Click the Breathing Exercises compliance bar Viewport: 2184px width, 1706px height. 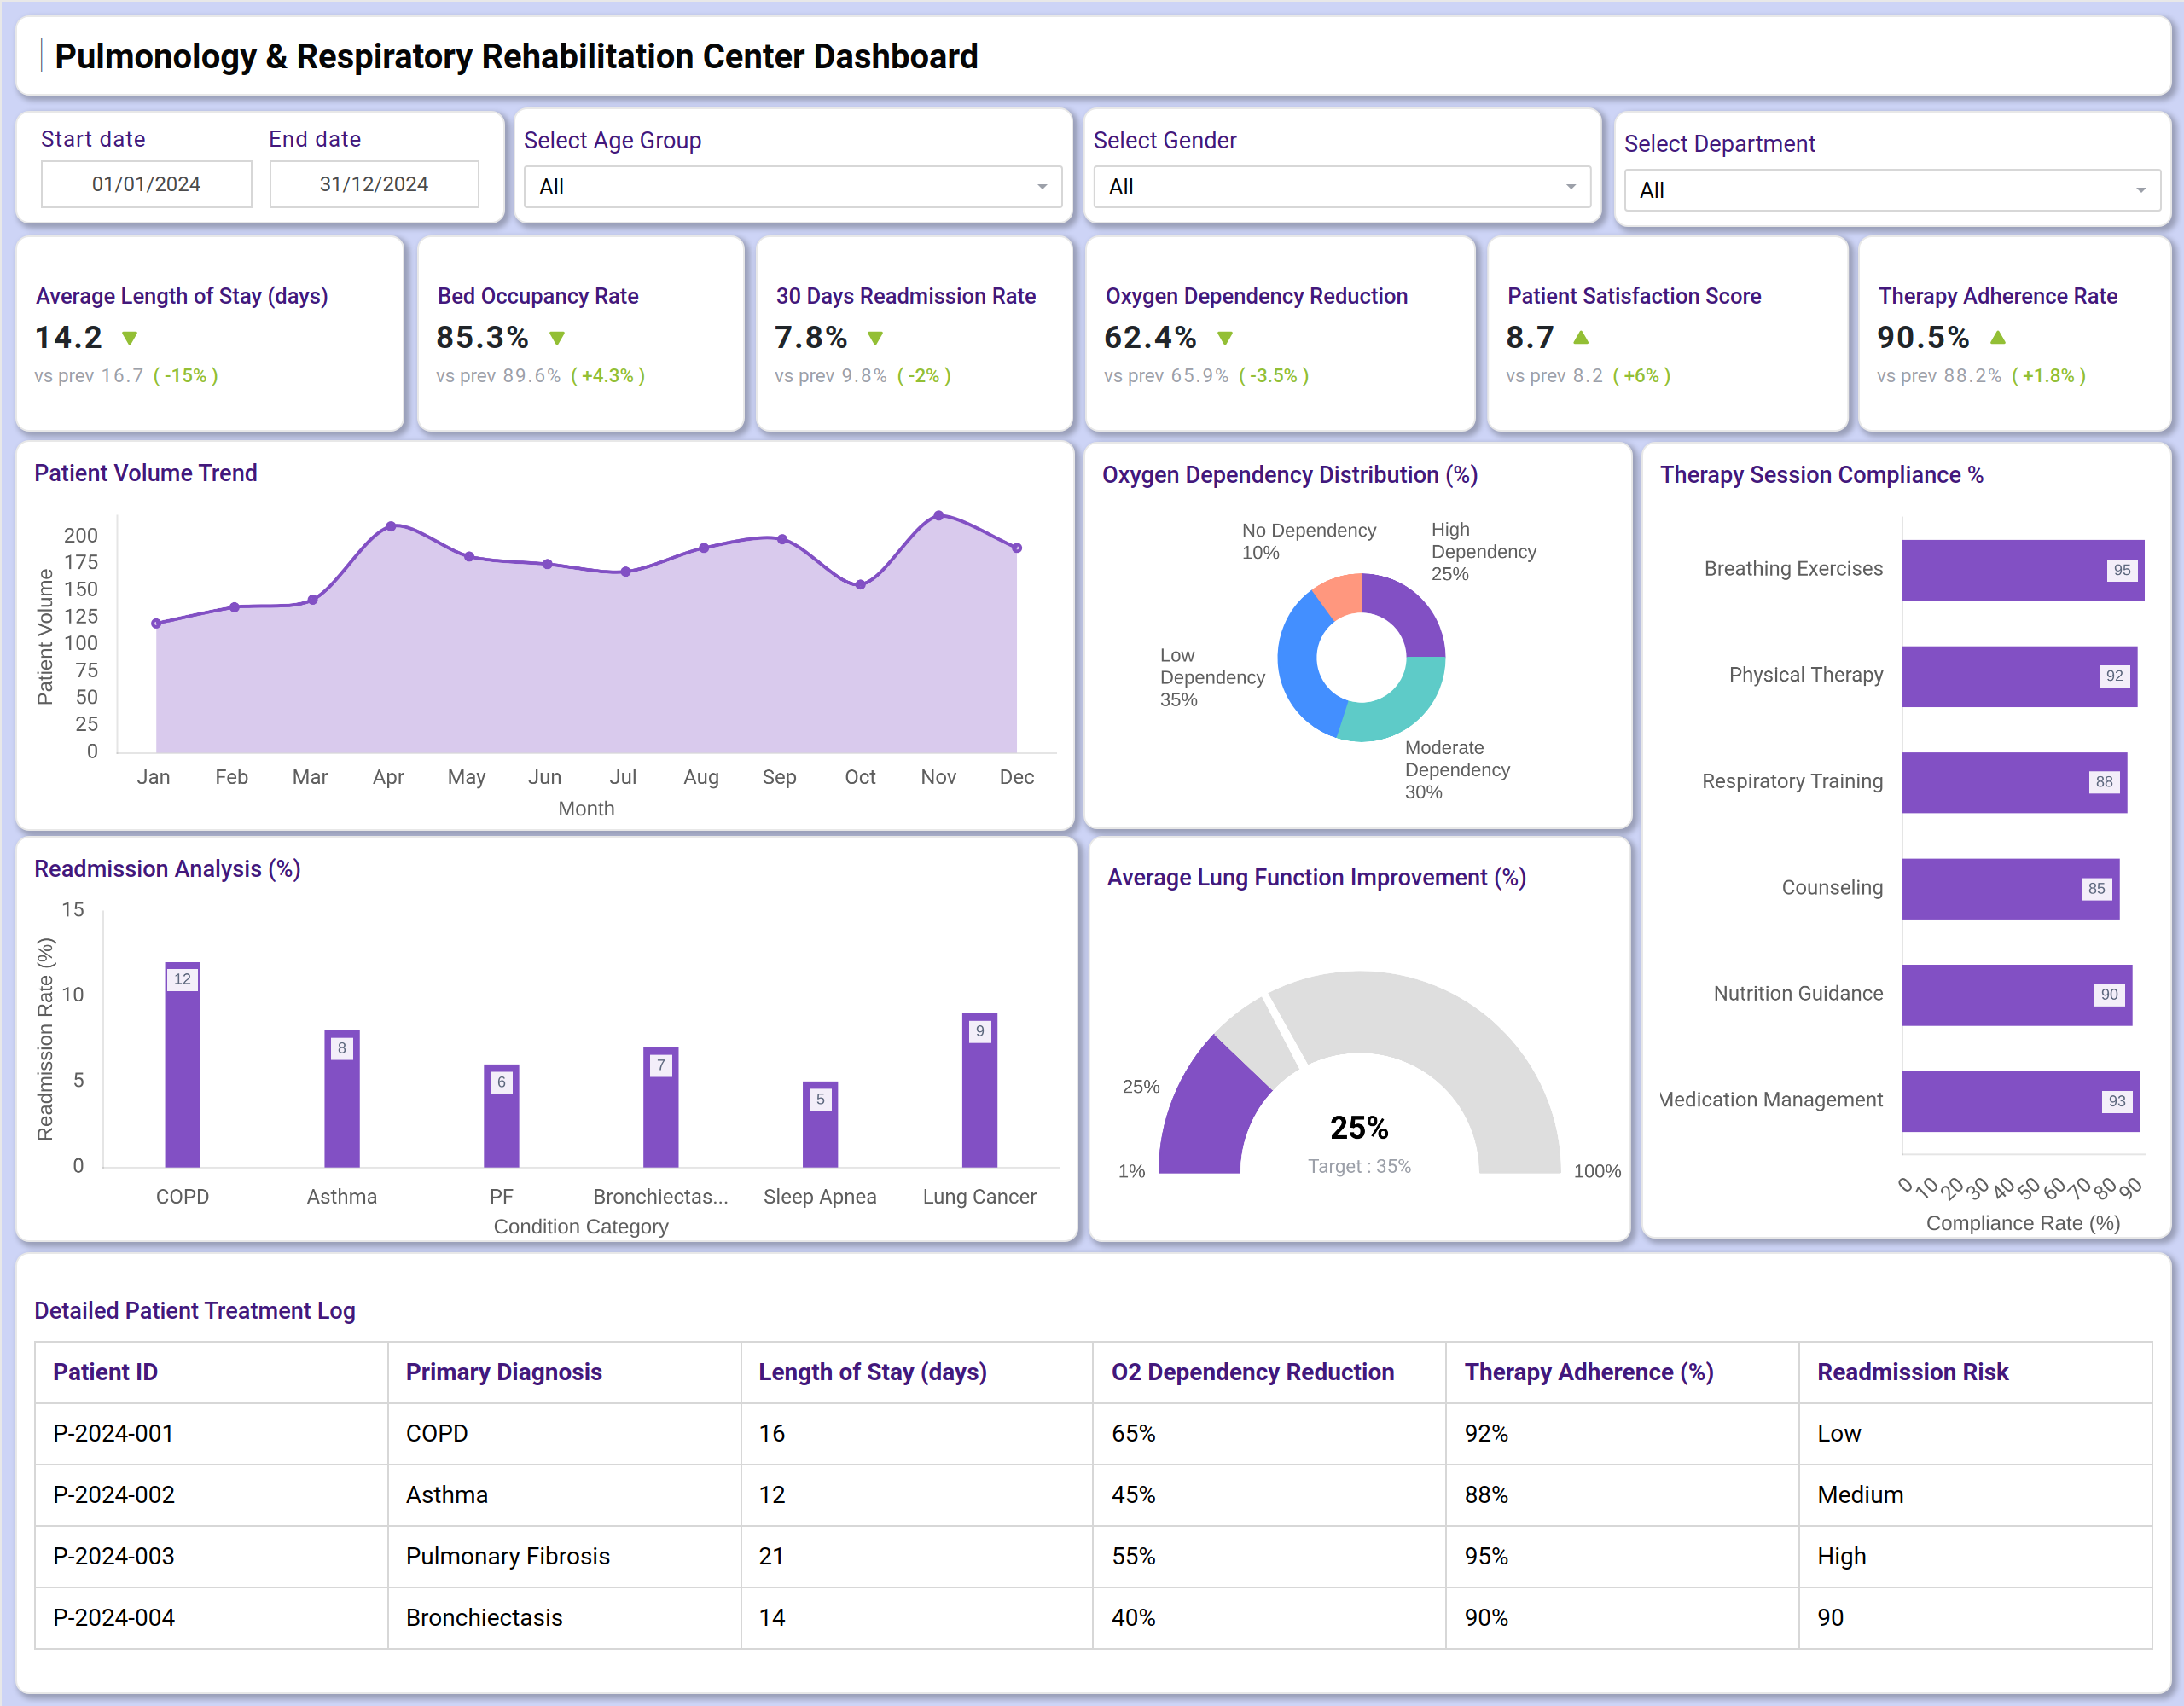(x=2023, y=570)
